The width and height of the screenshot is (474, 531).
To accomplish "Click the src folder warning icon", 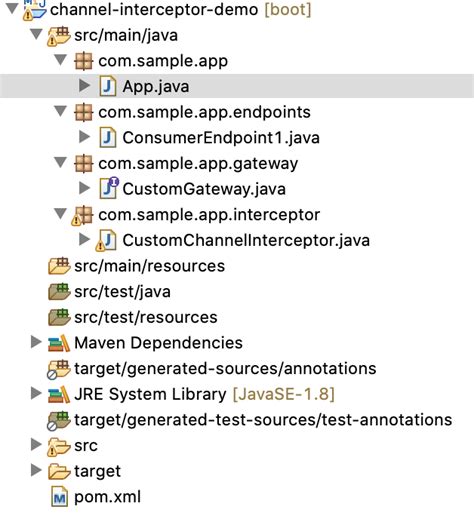I will [x=59, y=447].
